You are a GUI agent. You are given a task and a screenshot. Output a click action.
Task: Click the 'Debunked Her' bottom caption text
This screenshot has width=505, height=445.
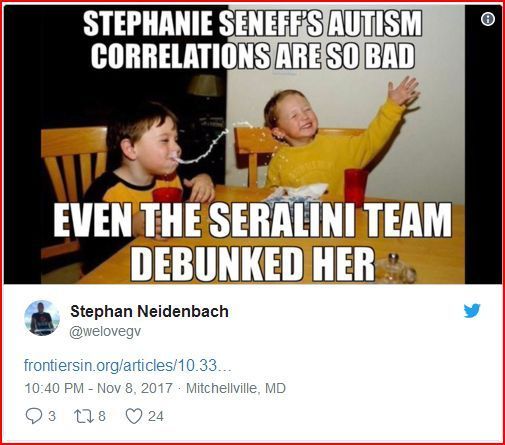pyautogui.click(x=252, y=264)
